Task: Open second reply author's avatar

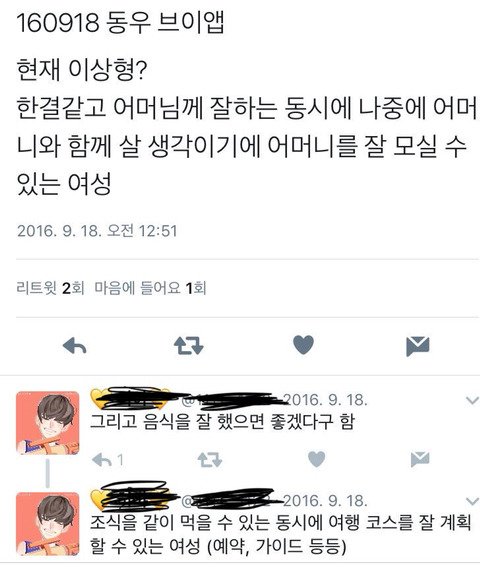Action: point(48,524)
